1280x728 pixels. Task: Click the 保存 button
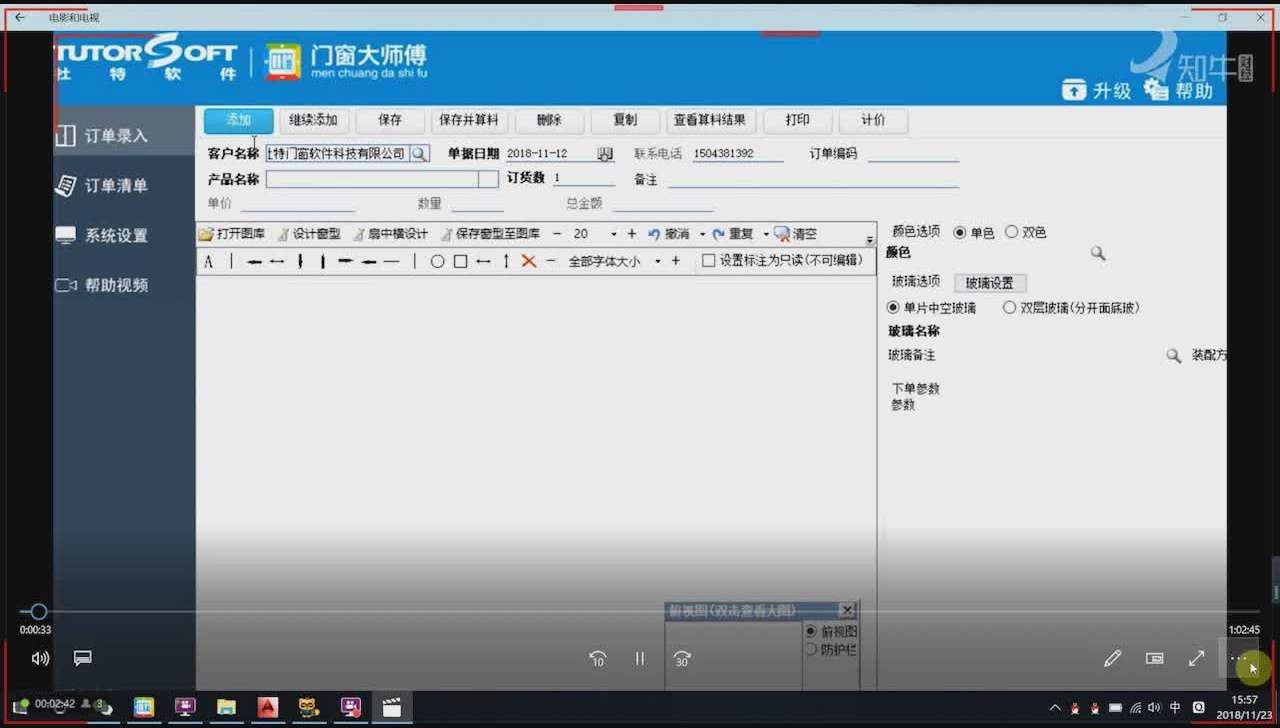click(x=390, y=120)
